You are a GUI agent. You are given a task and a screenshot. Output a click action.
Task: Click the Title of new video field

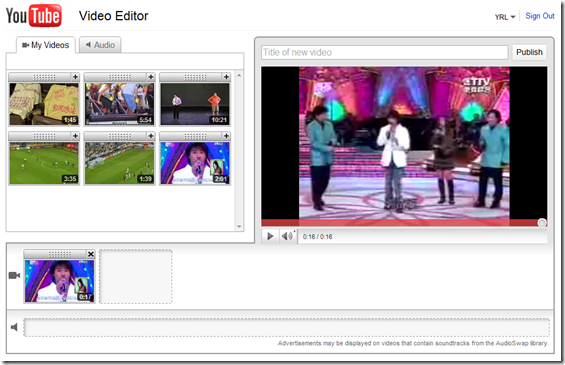point(384,52)
